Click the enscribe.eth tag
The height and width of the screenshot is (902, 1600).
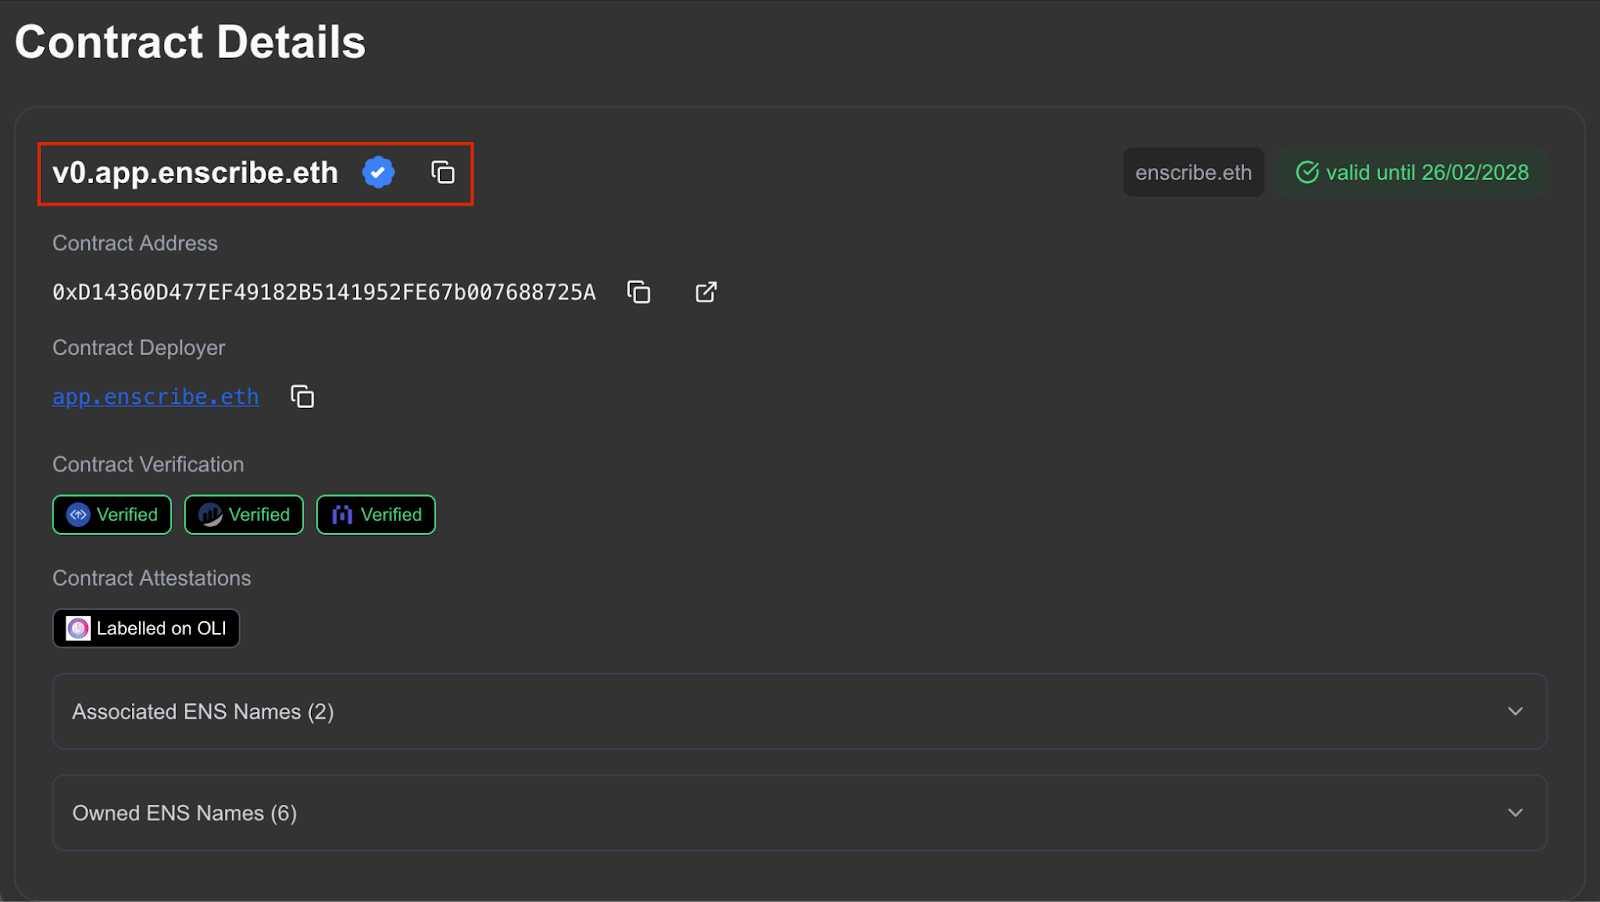click(x=1194, y=173)
